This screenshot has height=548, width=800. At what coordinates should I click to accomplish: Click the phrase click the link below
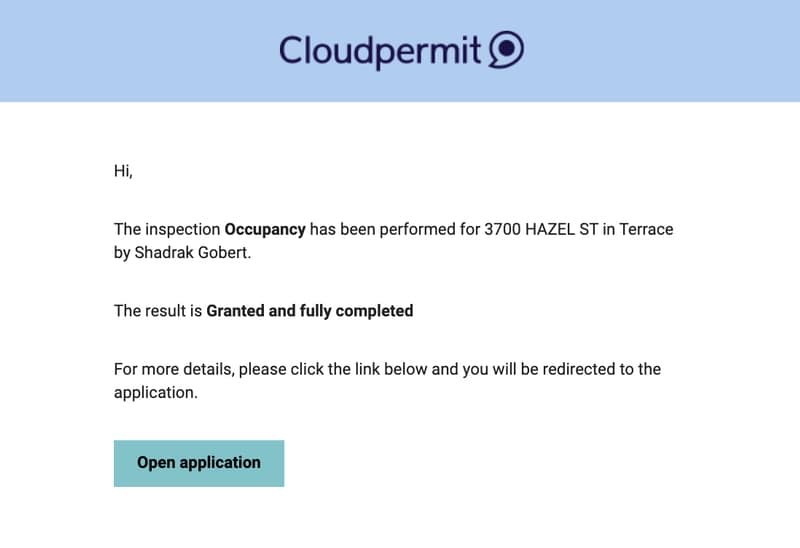(358, 369)
